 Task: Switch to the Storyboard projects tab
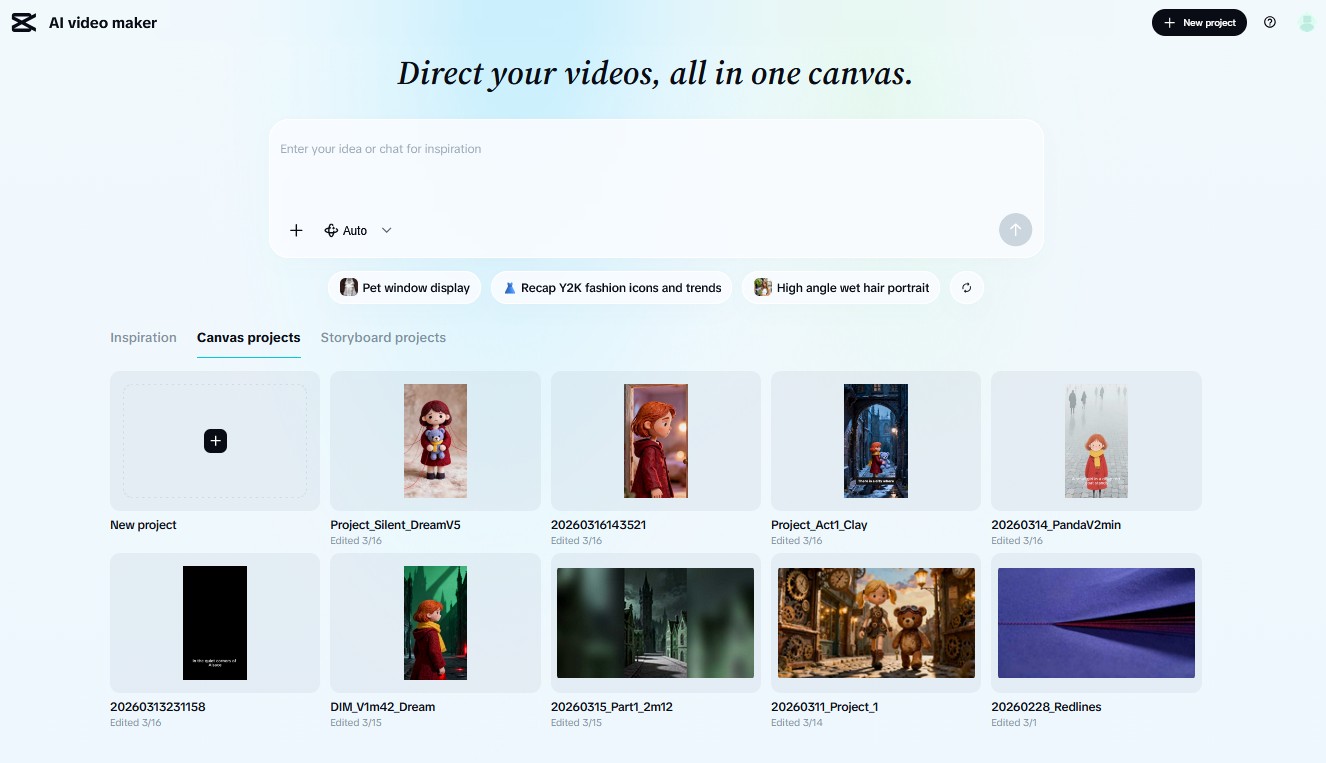[x=383, y=338]
